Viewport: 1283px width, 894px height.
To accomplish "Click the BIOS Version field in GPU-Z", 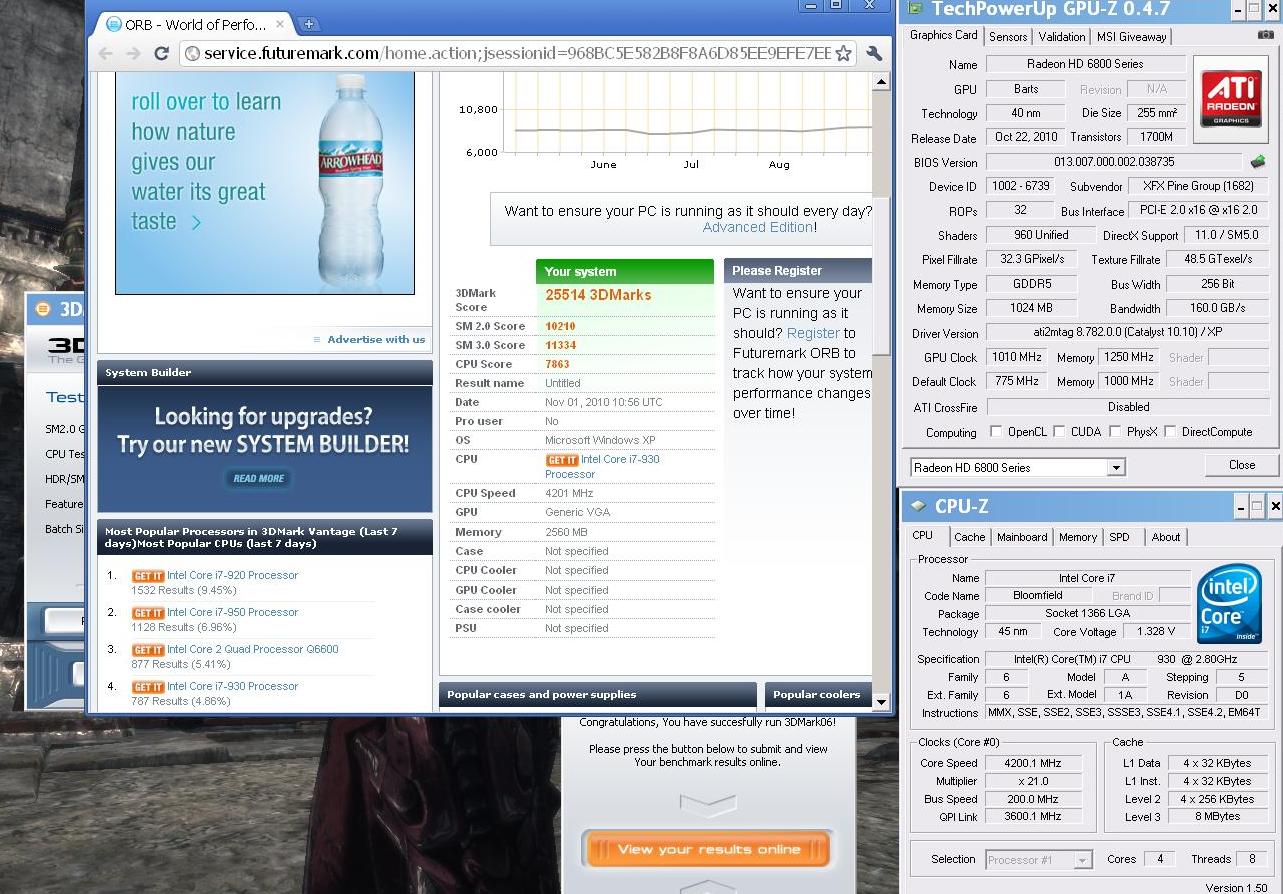I will click(x=1114, y=162).
